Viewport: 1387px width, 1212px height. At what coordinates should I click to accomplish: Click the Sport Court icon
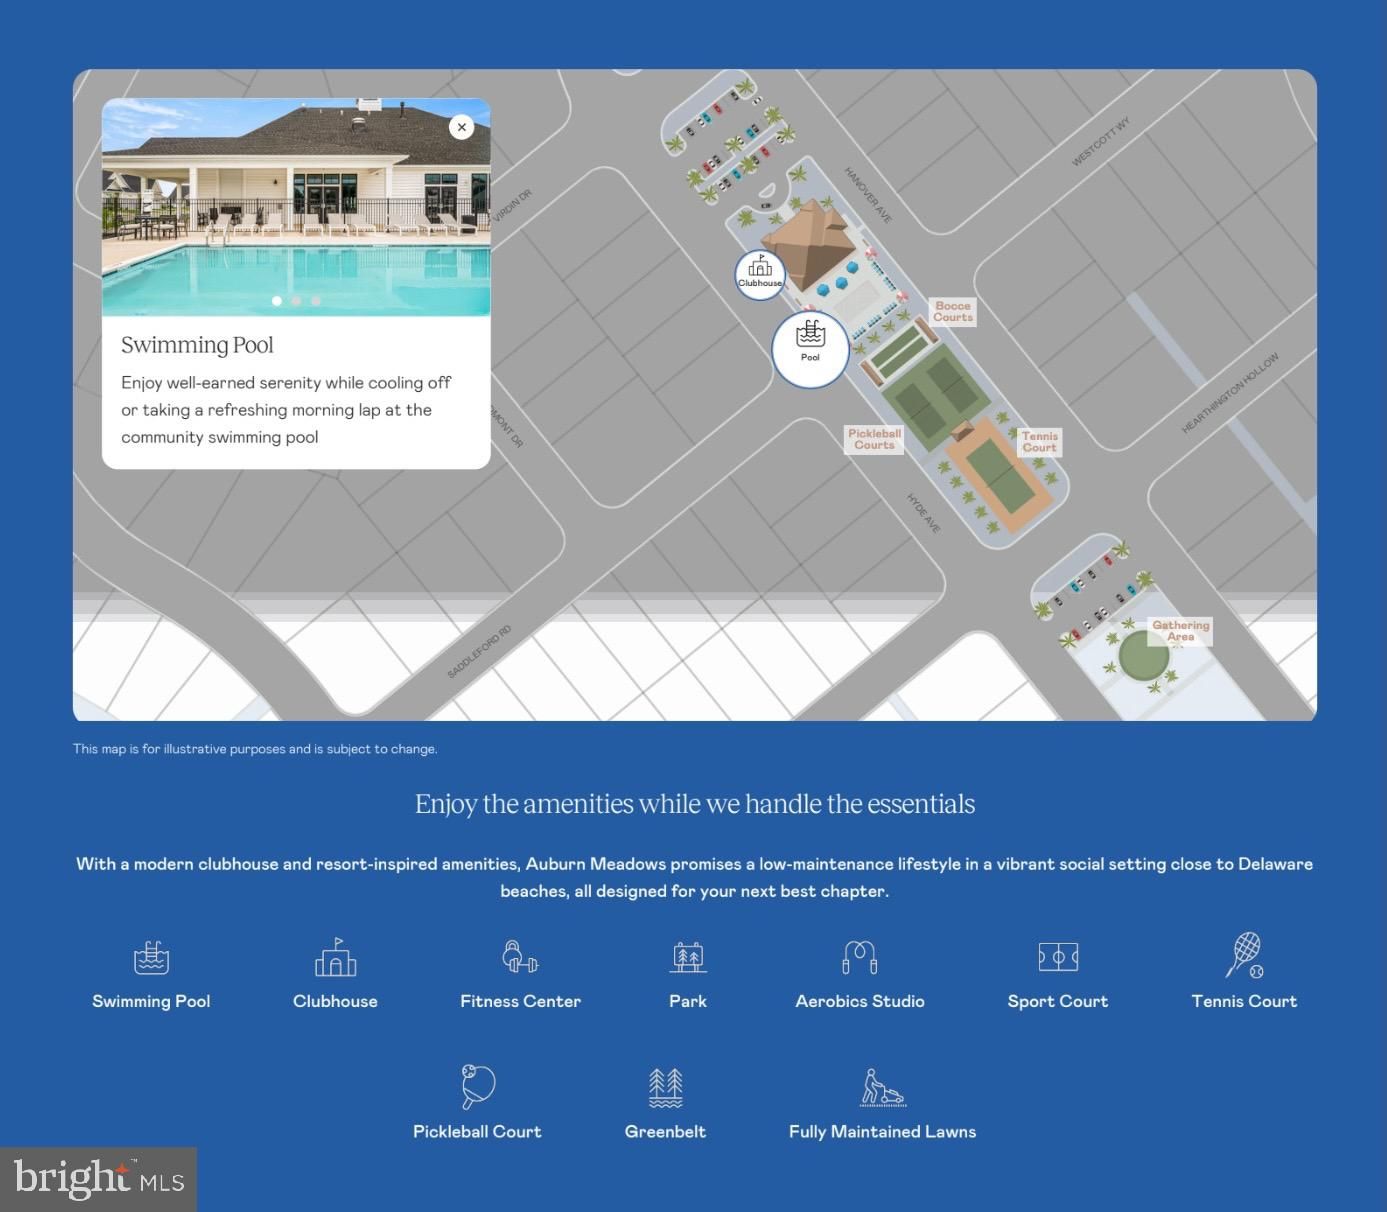1058,957
